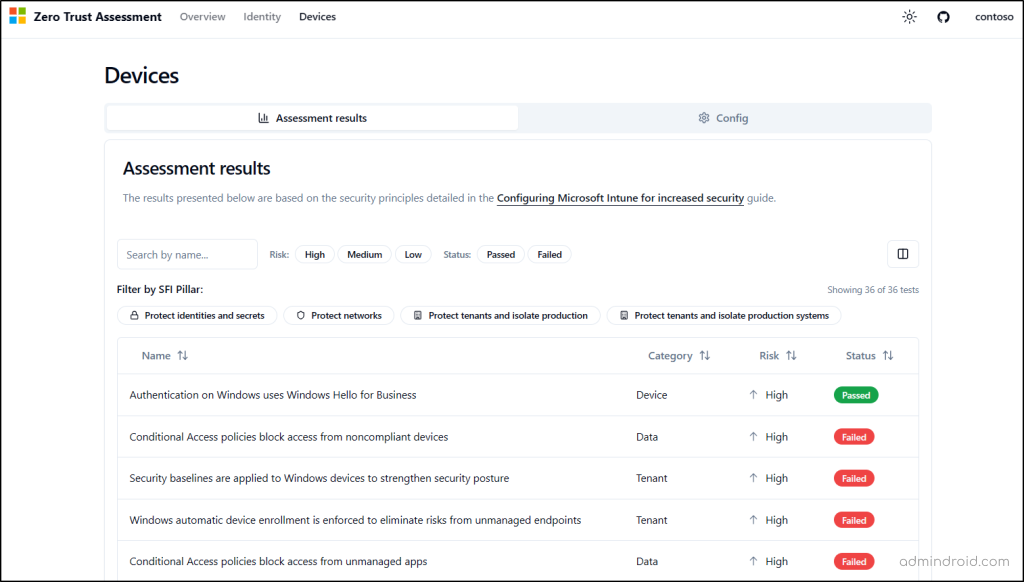Open the Overview page in navigation
This screenshot has width=1024, height=582.
coord(202,17)
